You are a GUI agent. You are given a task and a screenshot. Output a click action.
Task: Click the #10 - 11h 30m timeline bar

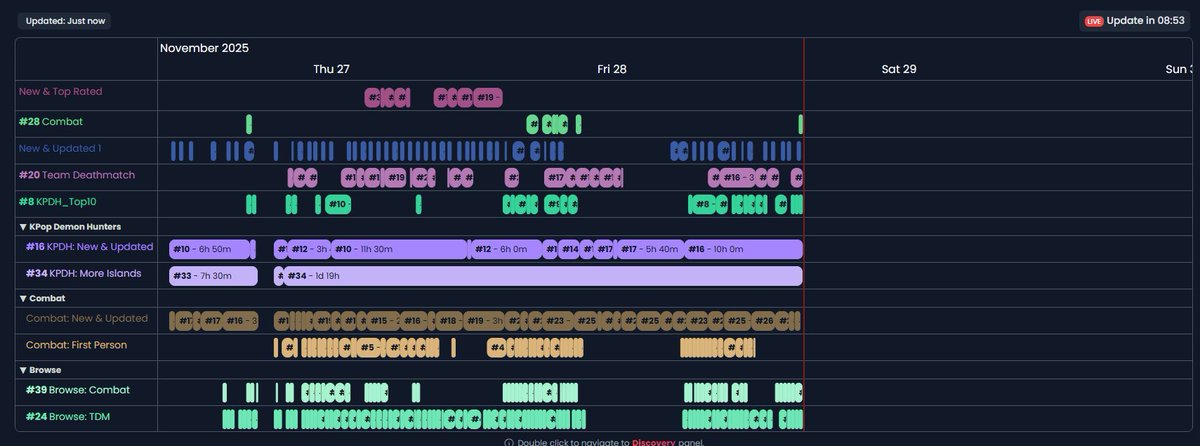400,249
